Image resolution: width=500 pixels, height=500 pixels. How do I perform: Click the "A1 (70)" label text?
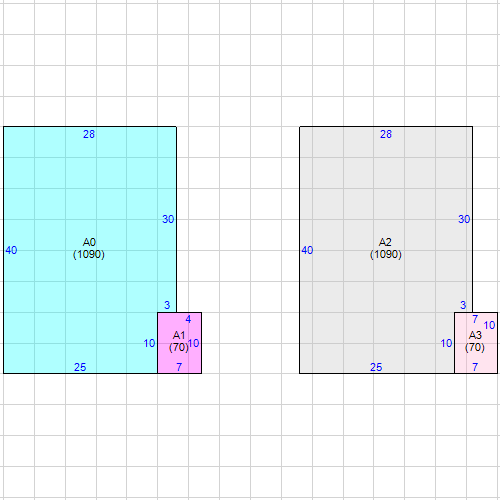(179, 341)
